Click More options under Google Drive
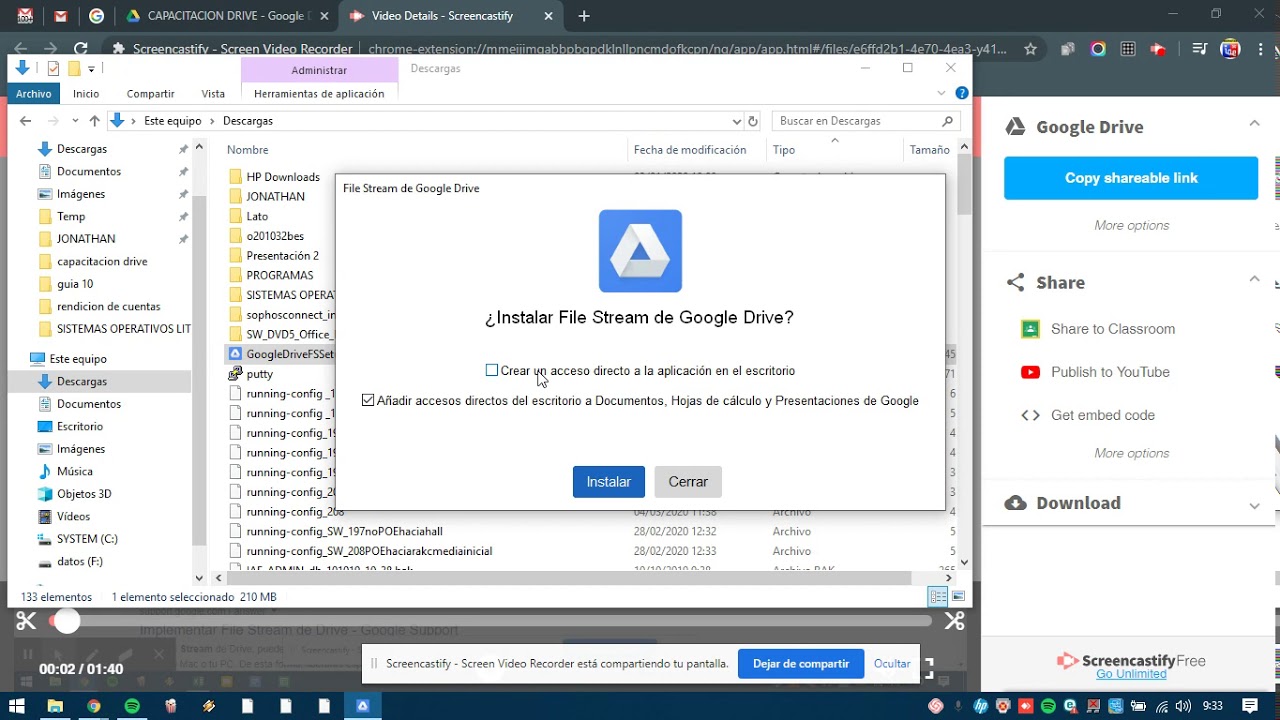Viewport: 1280px width, 720px height. pos(1131,226)
